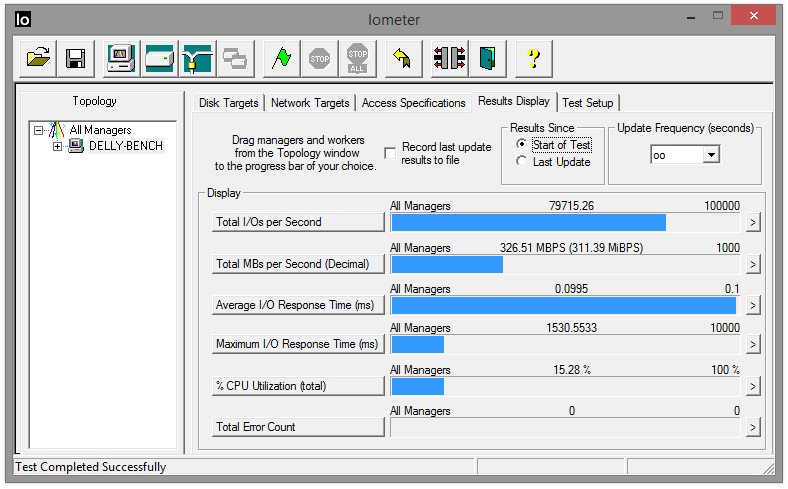Screen dimensions: 788x489
Task: Start a new manager
Action: coord(121,59)
